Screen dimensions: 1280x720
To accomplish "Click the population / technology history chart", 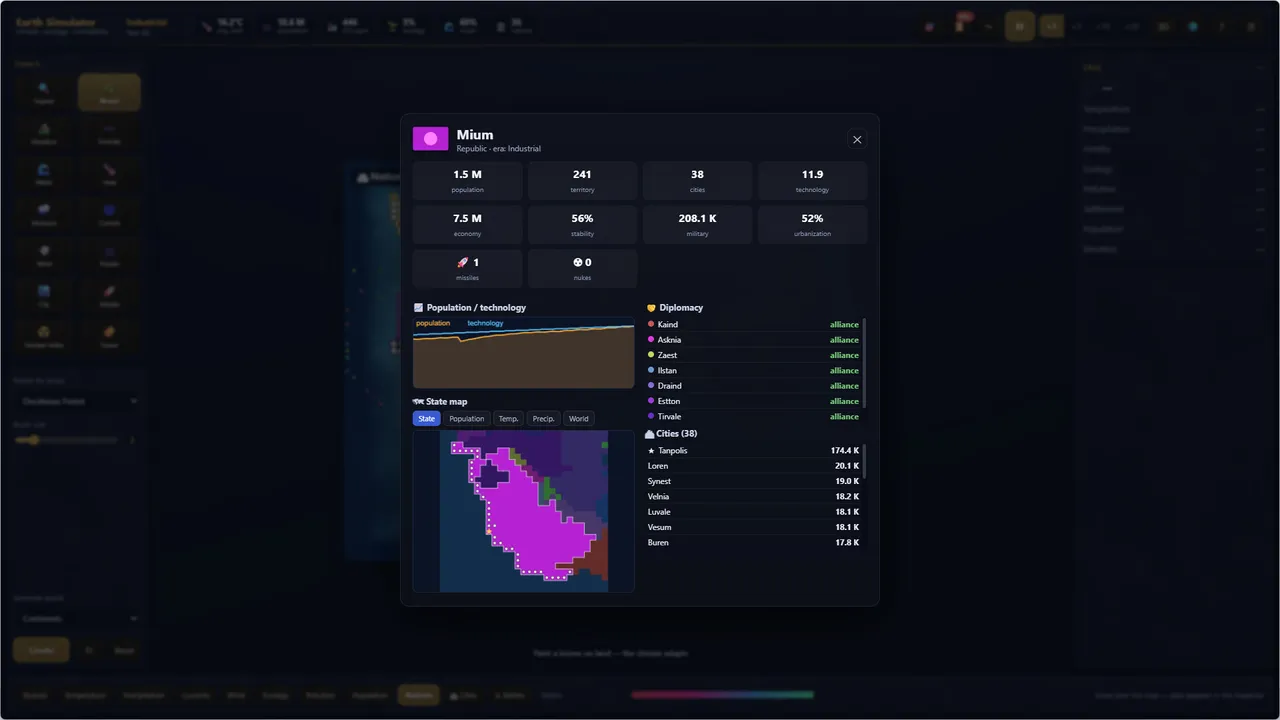I will (x=524, y=353).
